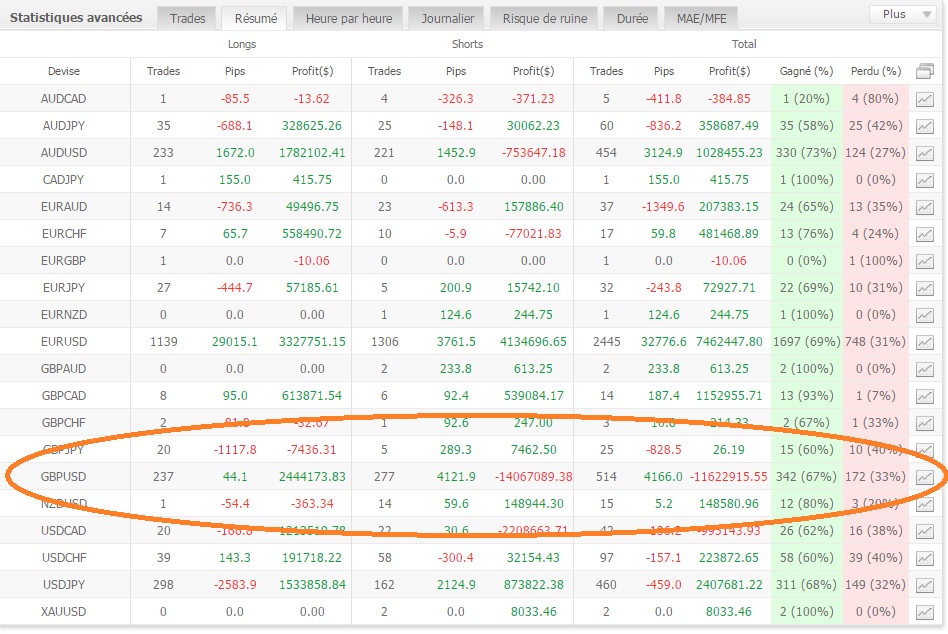Viewport: 948px width, 634px height.
Task: Show the chart icon for GBPCAD row
Action: pyautogui.click(x=925, y=396)
